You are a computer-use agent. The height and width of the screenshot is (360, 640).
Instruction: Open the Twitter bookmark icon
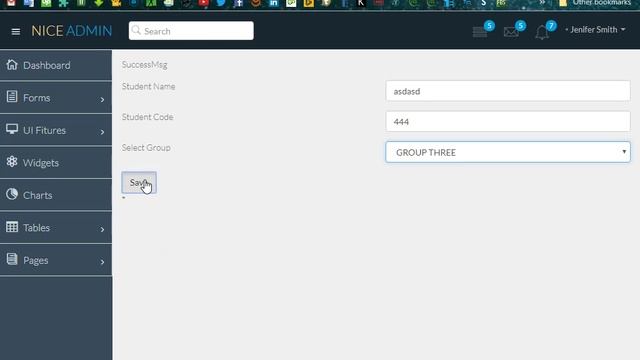click(x=221, y=3)
